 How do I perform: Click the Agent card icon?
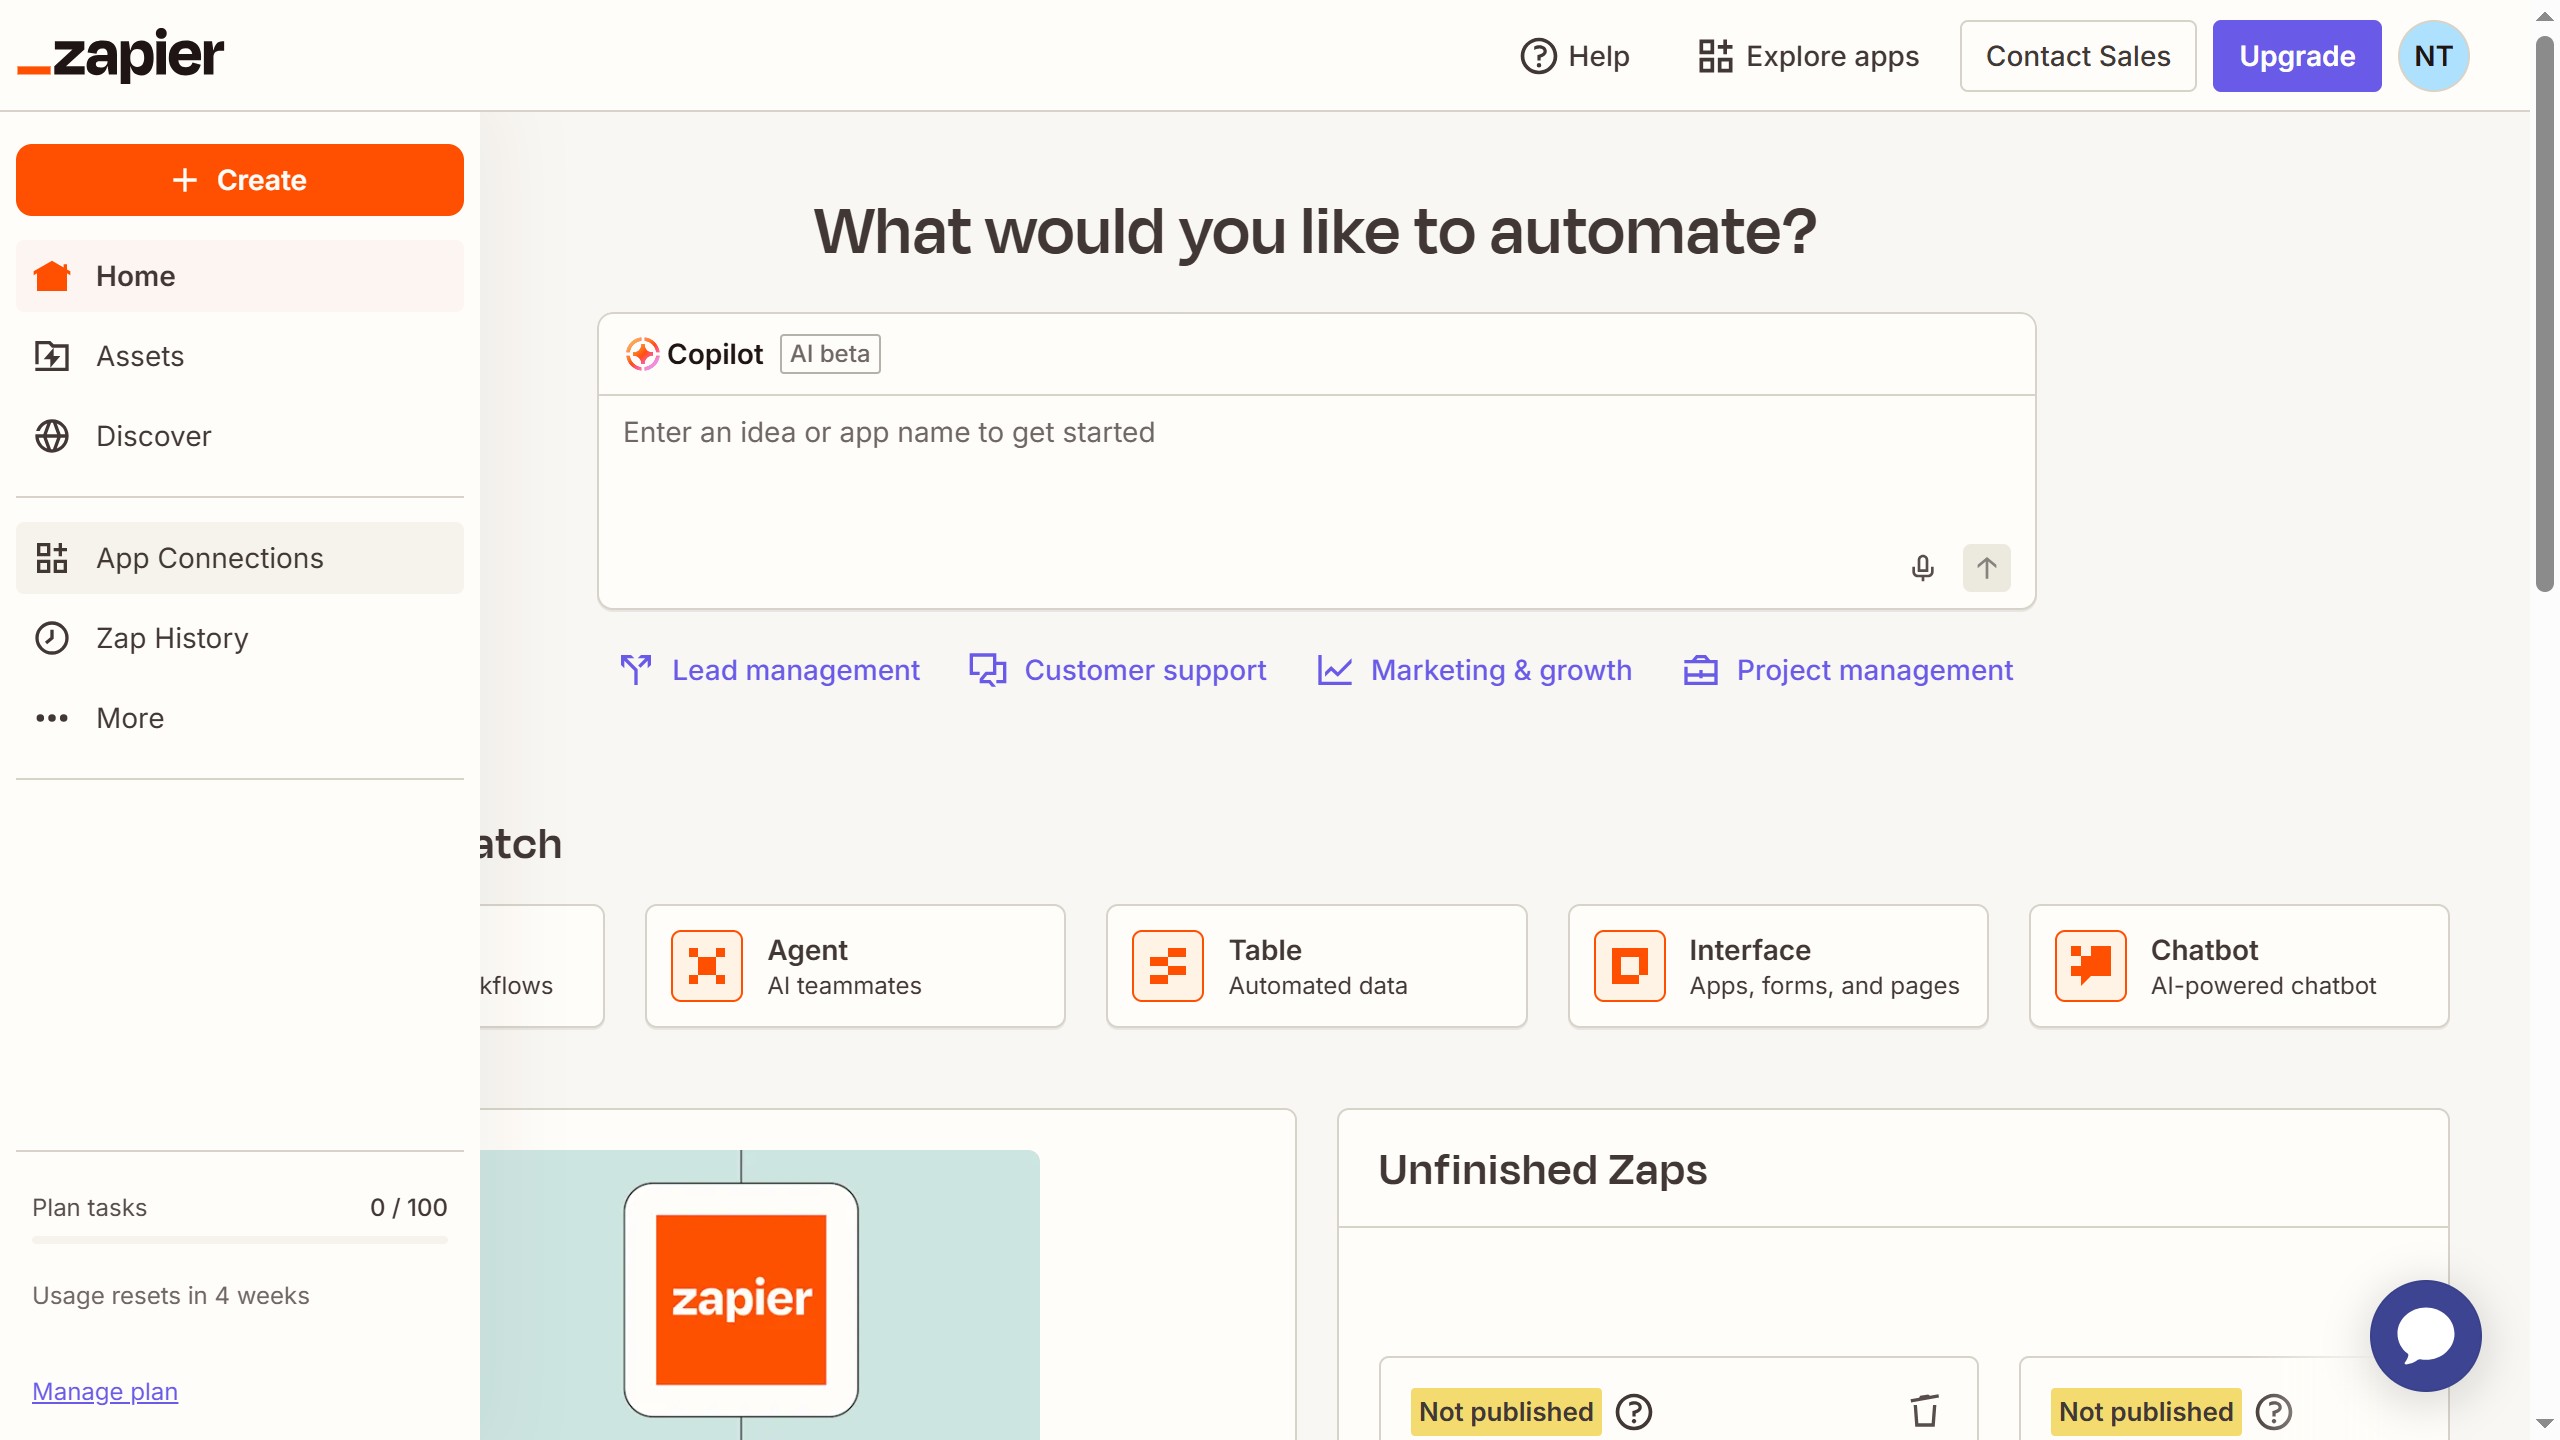tap(707, 966)
